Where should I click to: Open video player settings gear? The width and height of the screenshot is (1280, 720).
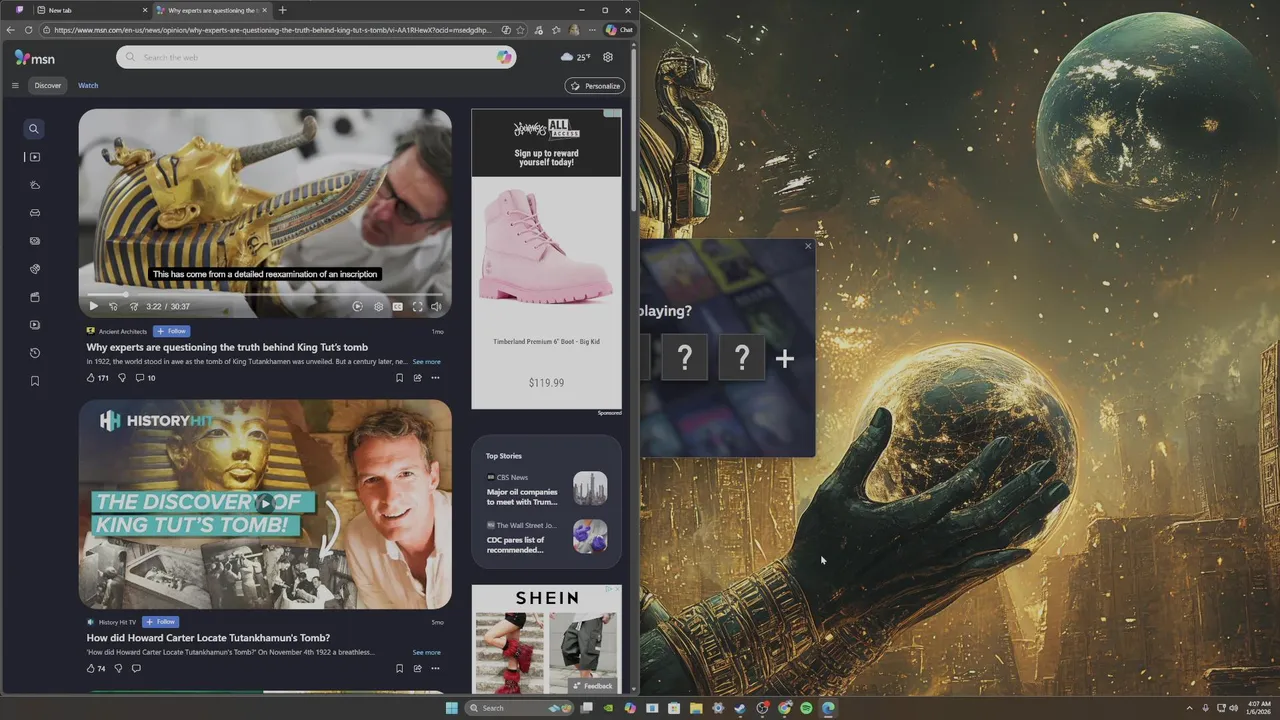(x=378, y=307)
